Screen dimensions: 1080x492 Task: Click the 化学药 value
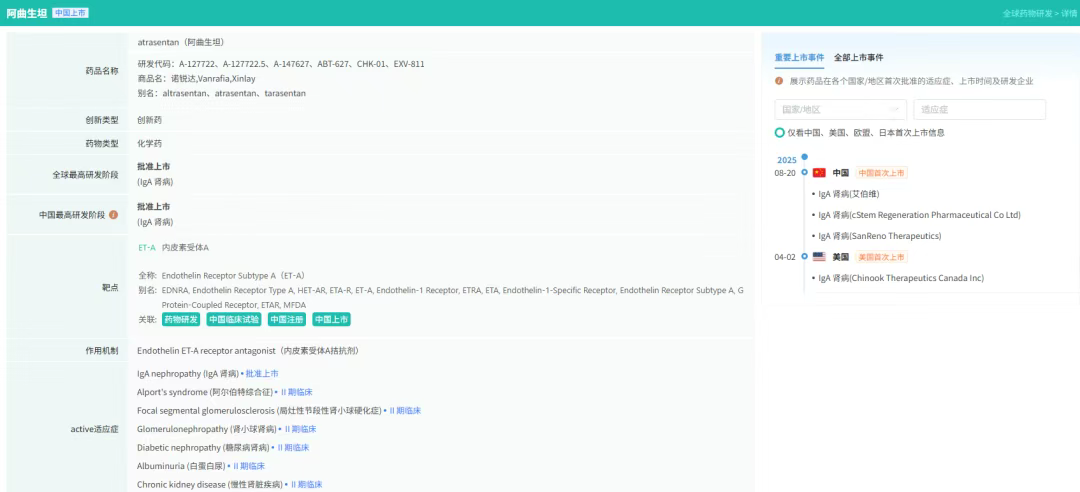pyautogui.click(x=149, y=143)
